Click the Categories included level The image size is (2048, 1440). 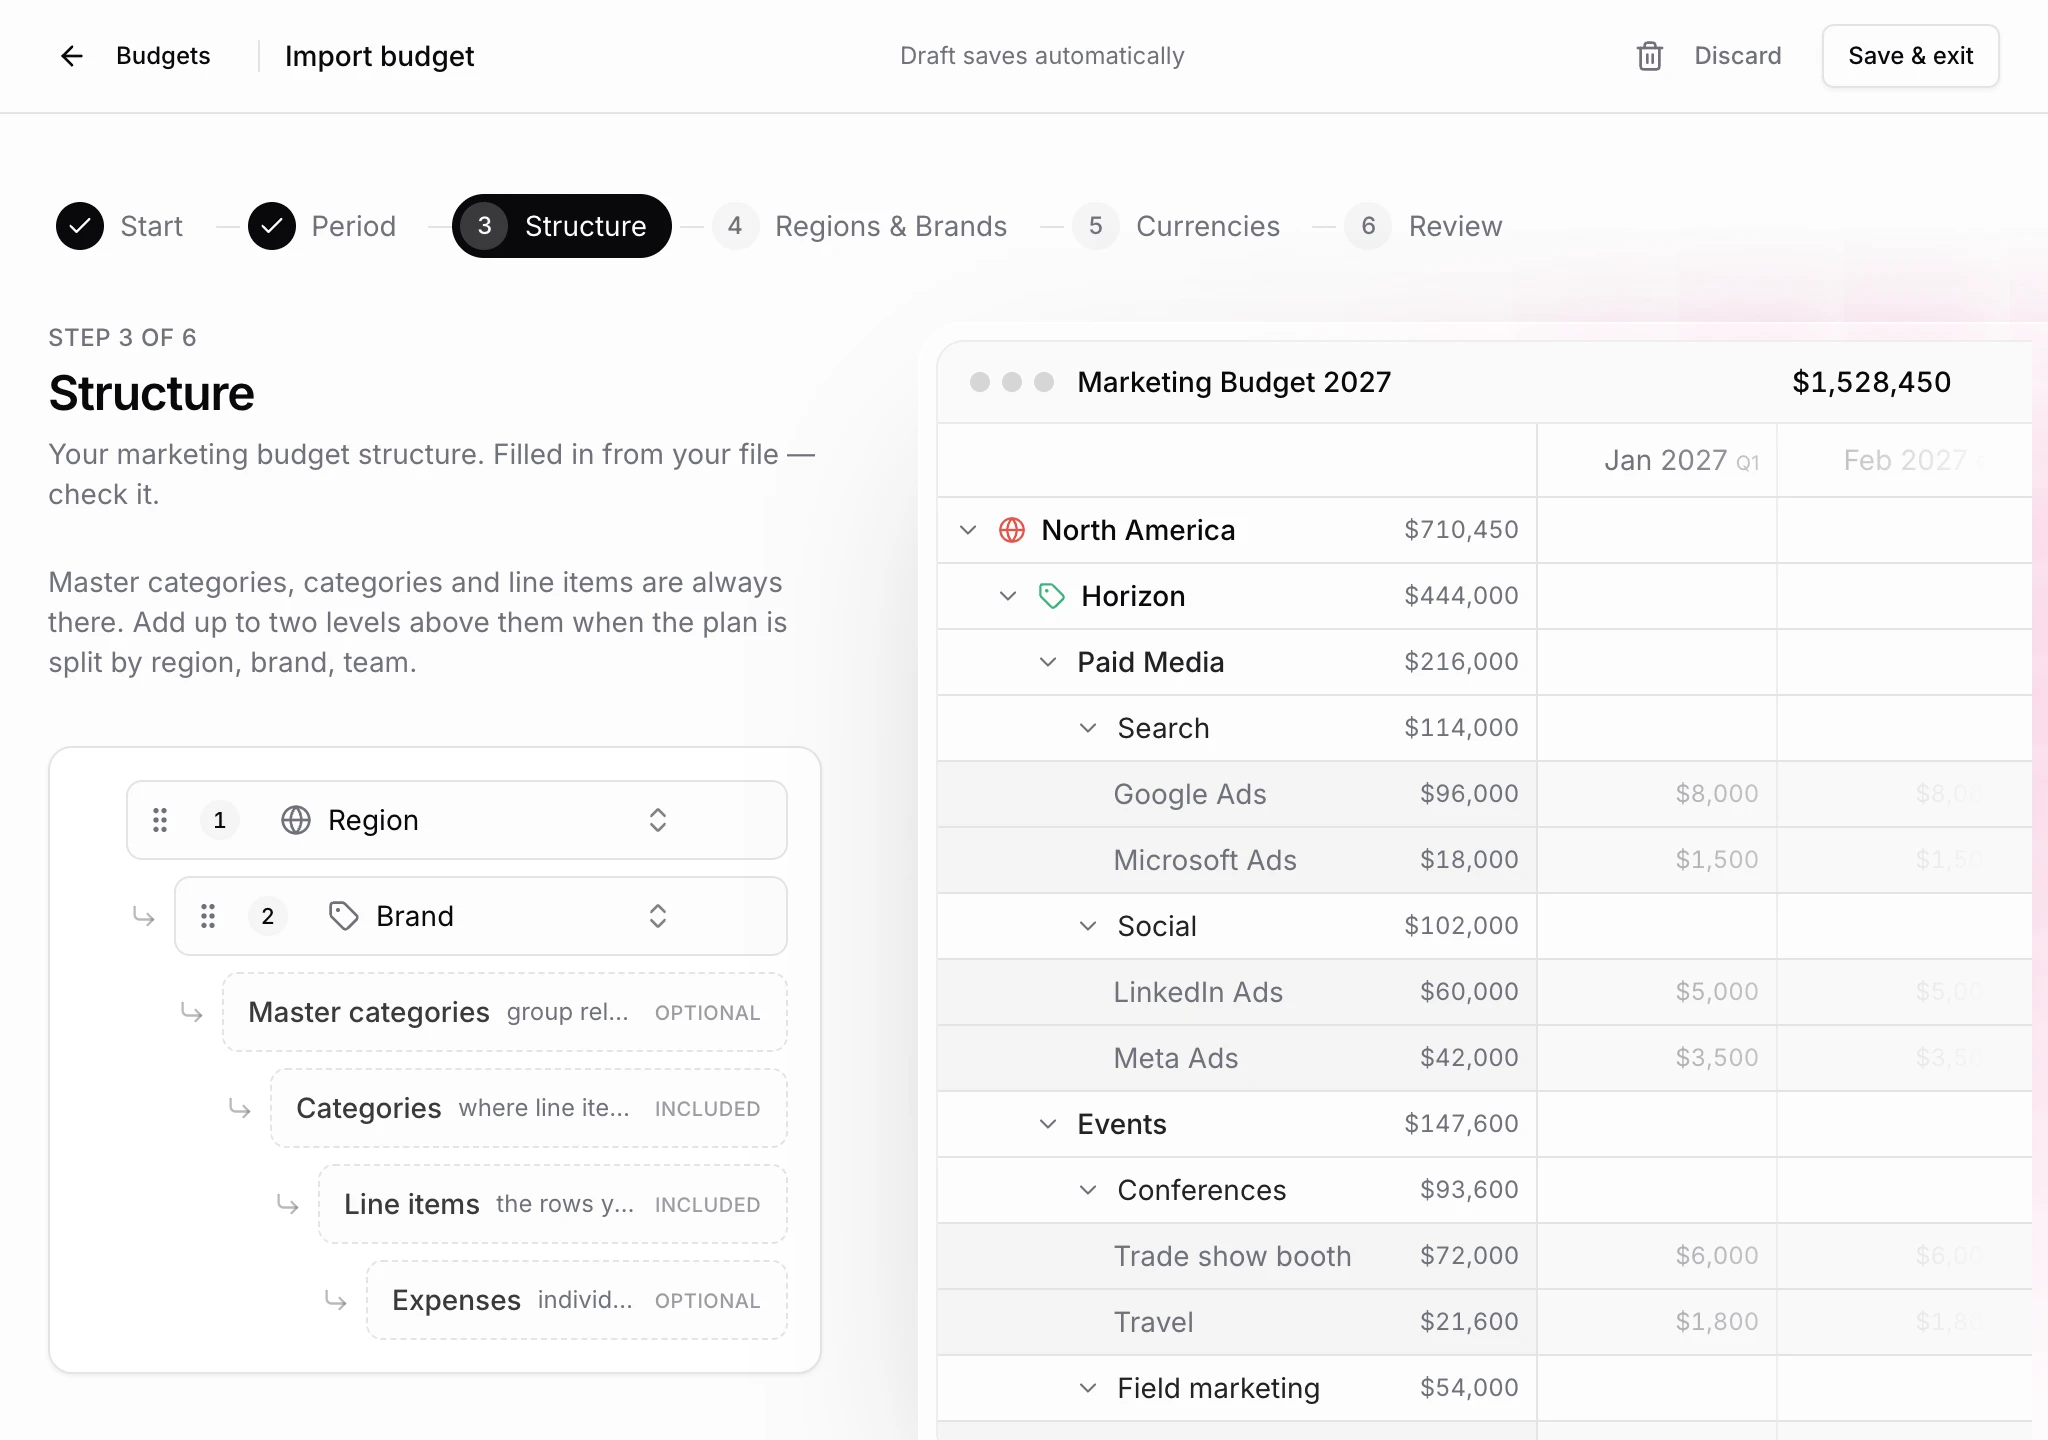coord(529,1108)
